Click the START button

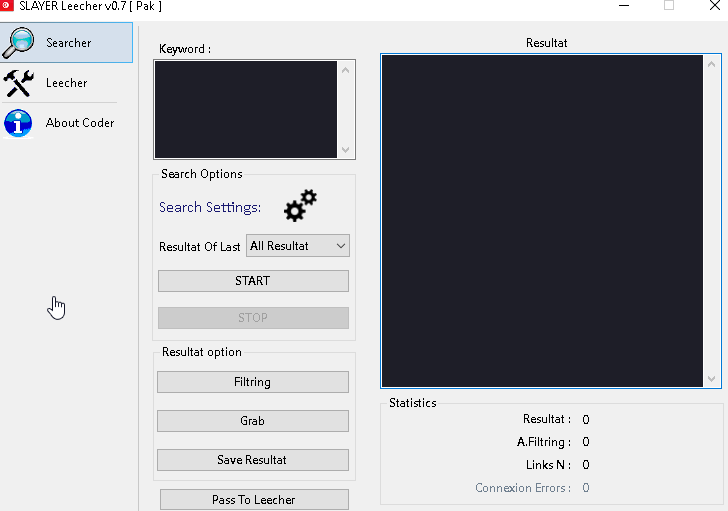click(x=253, y=281)
